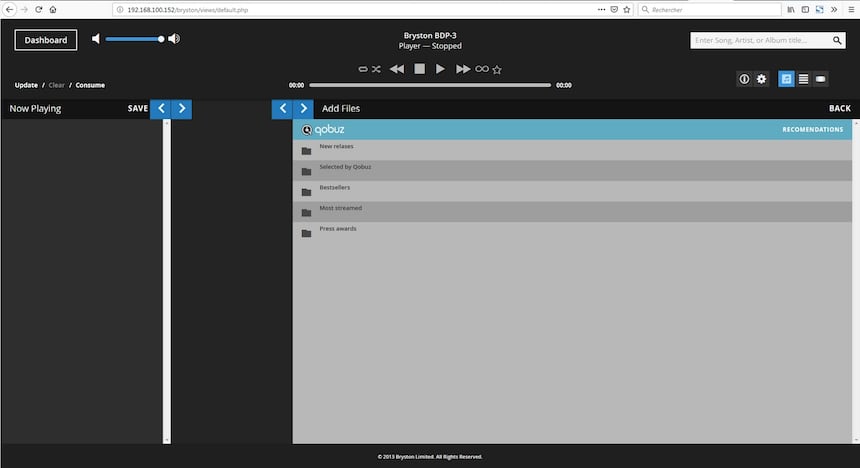Open Firefox library icon
This screenshot has width=860, height=468.
pos(791,9)
